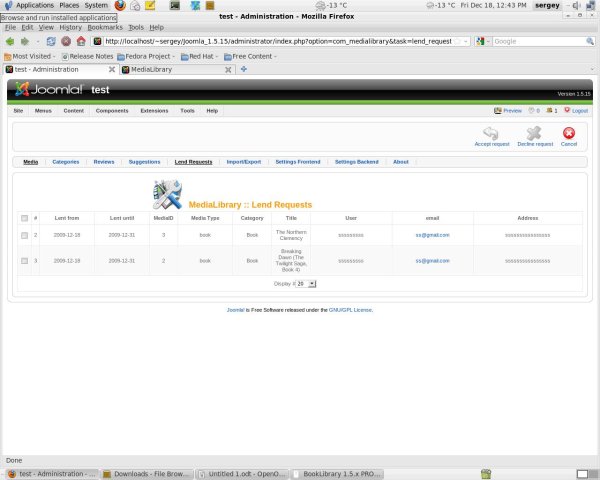Click the Media submenu link
This screenshot has height=480, width=600.
(31, 162)
